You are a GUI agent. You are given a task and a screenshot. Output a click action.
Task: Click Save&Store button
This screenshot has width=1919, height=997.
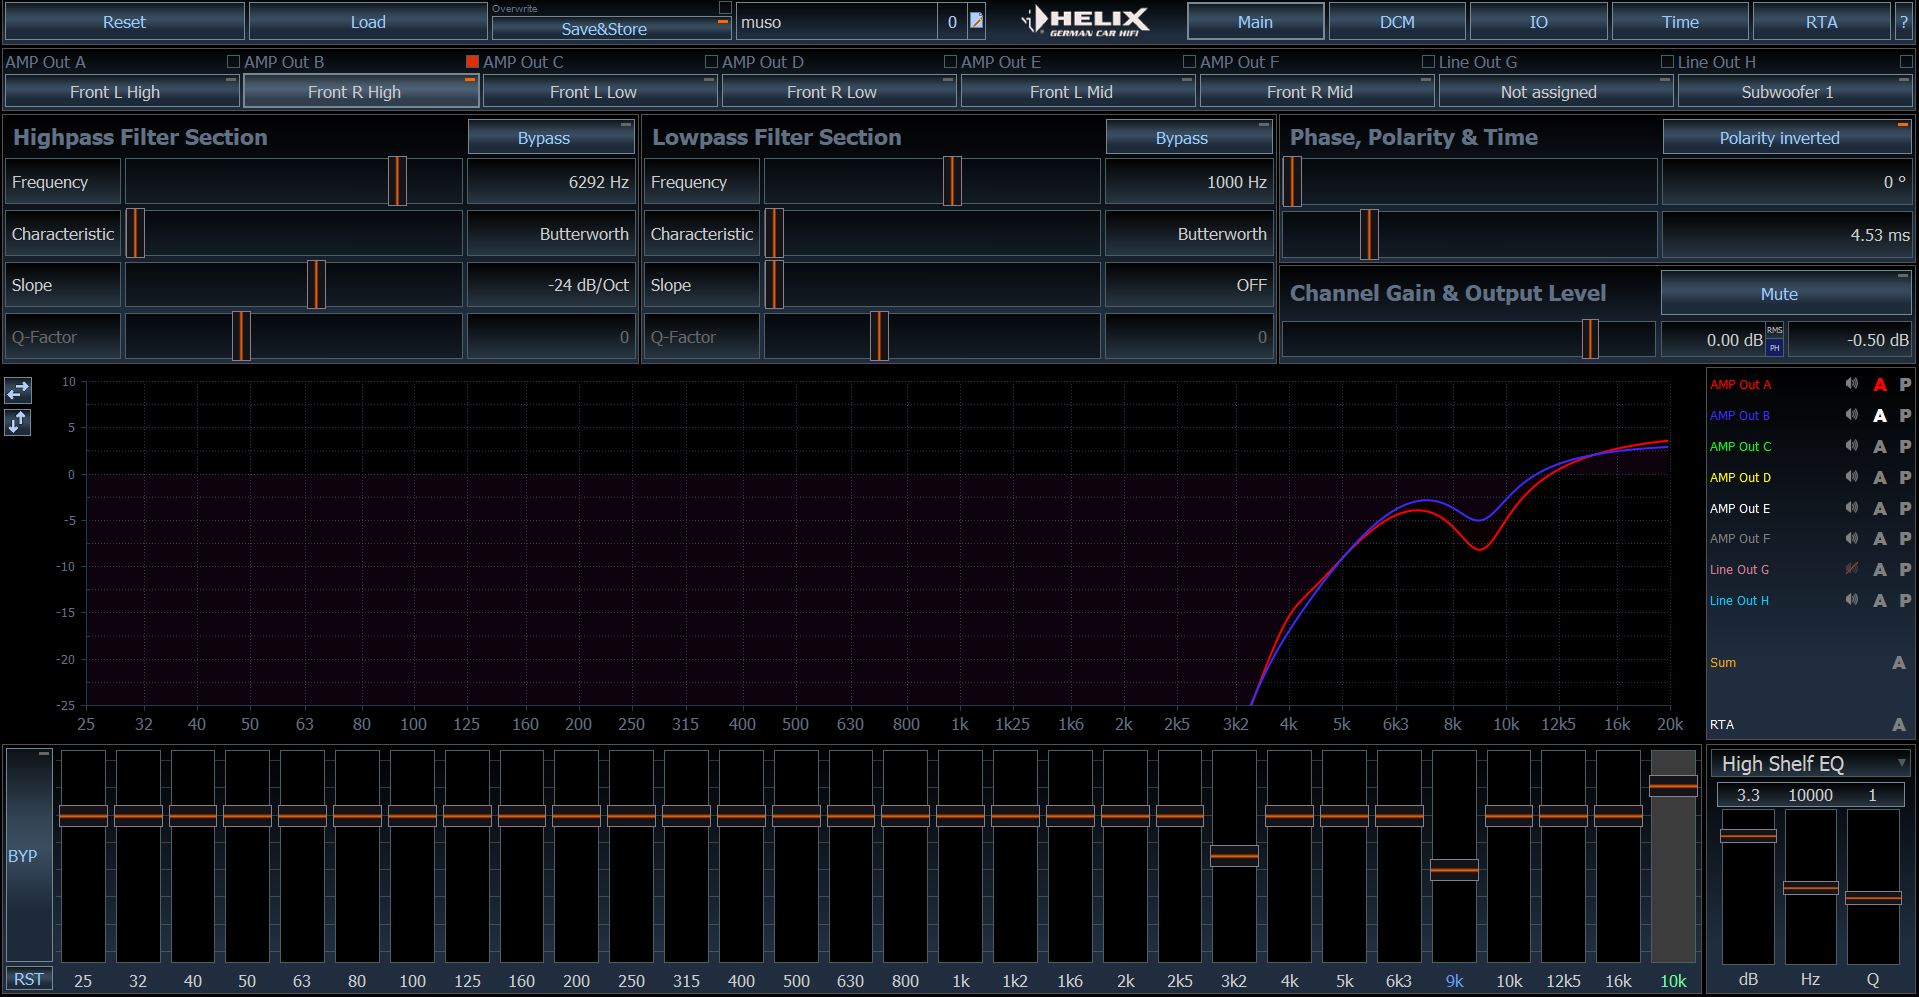tap(611, 29)
